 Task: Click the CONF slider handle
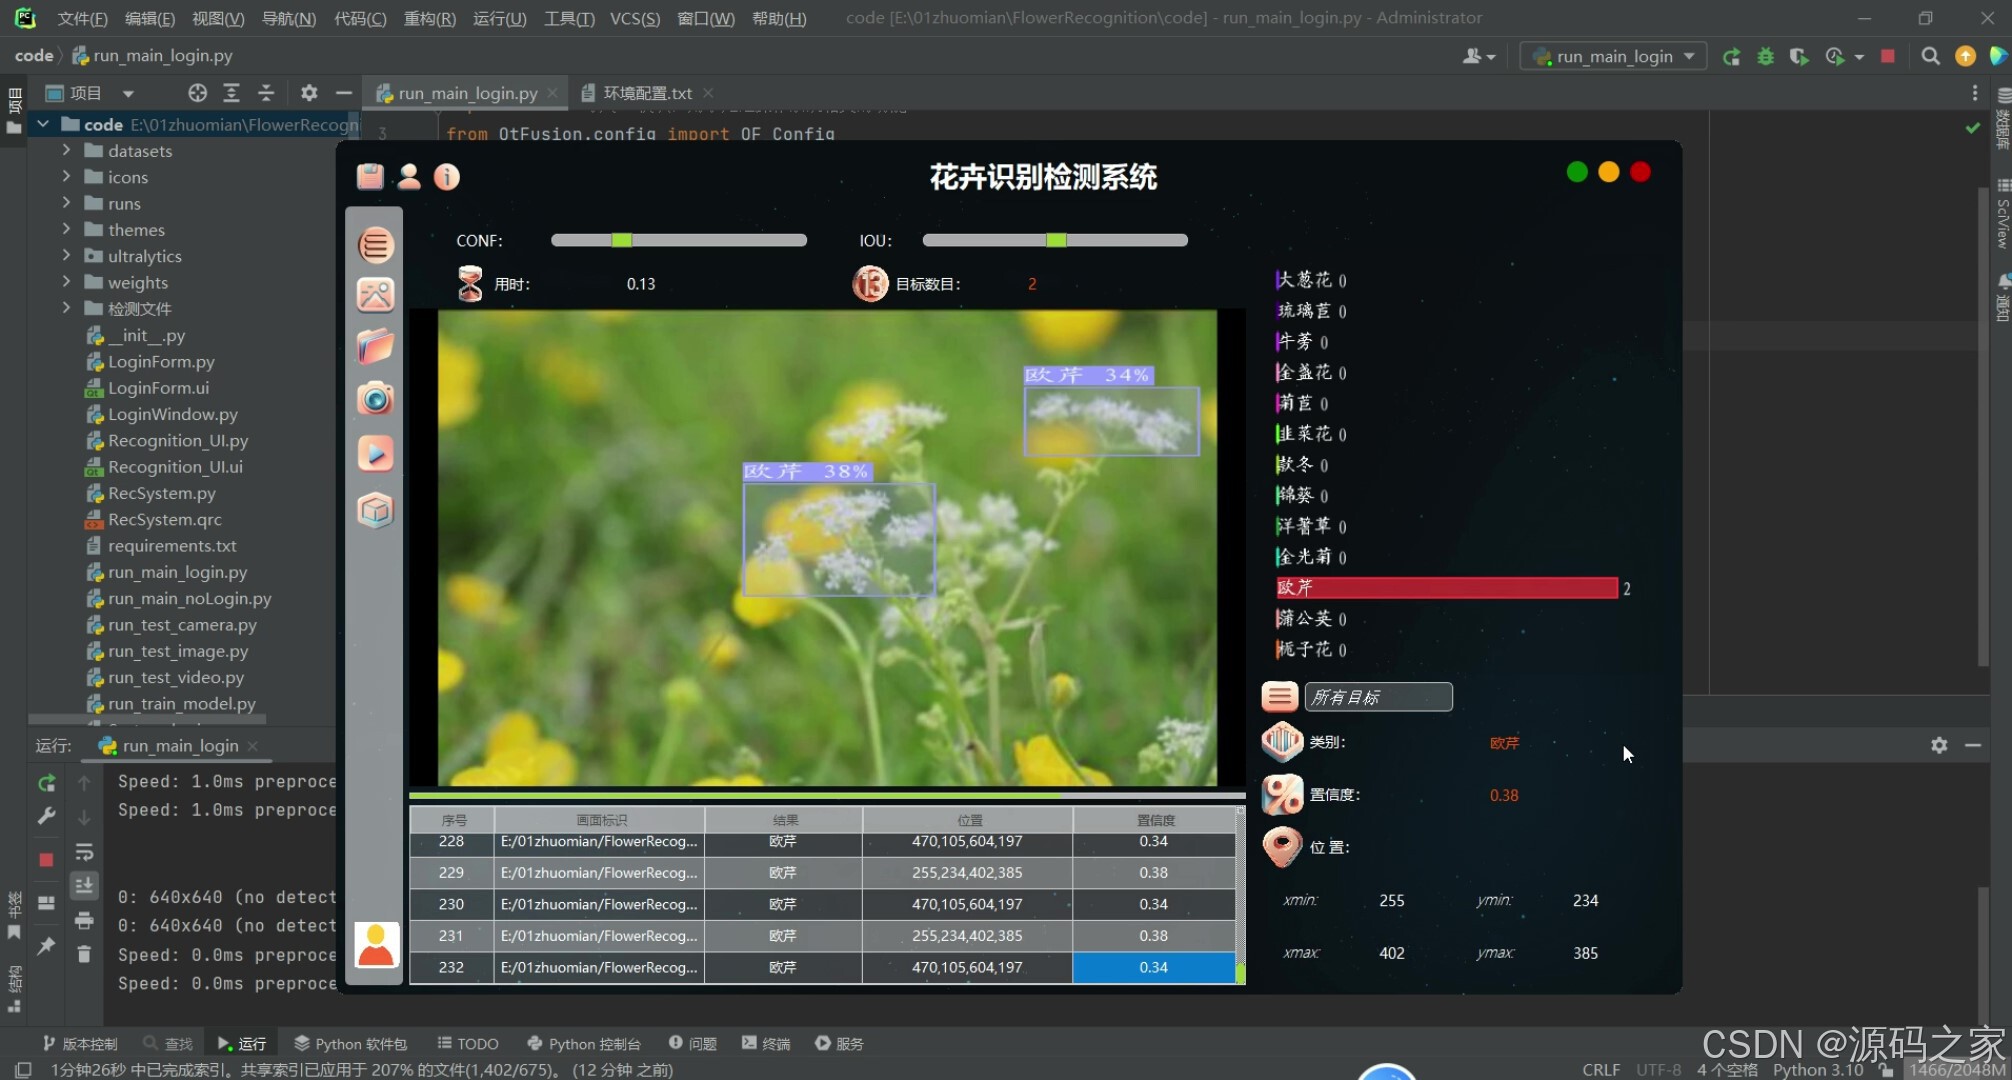coord(621,240)
